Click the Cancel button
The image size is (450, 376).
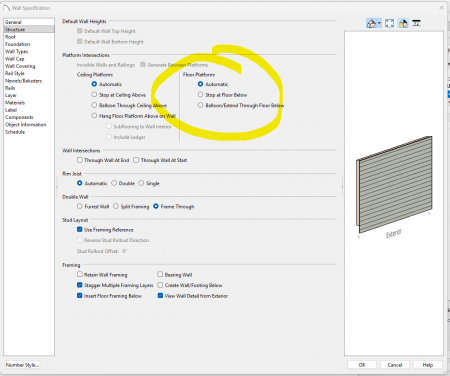point(395,365)
